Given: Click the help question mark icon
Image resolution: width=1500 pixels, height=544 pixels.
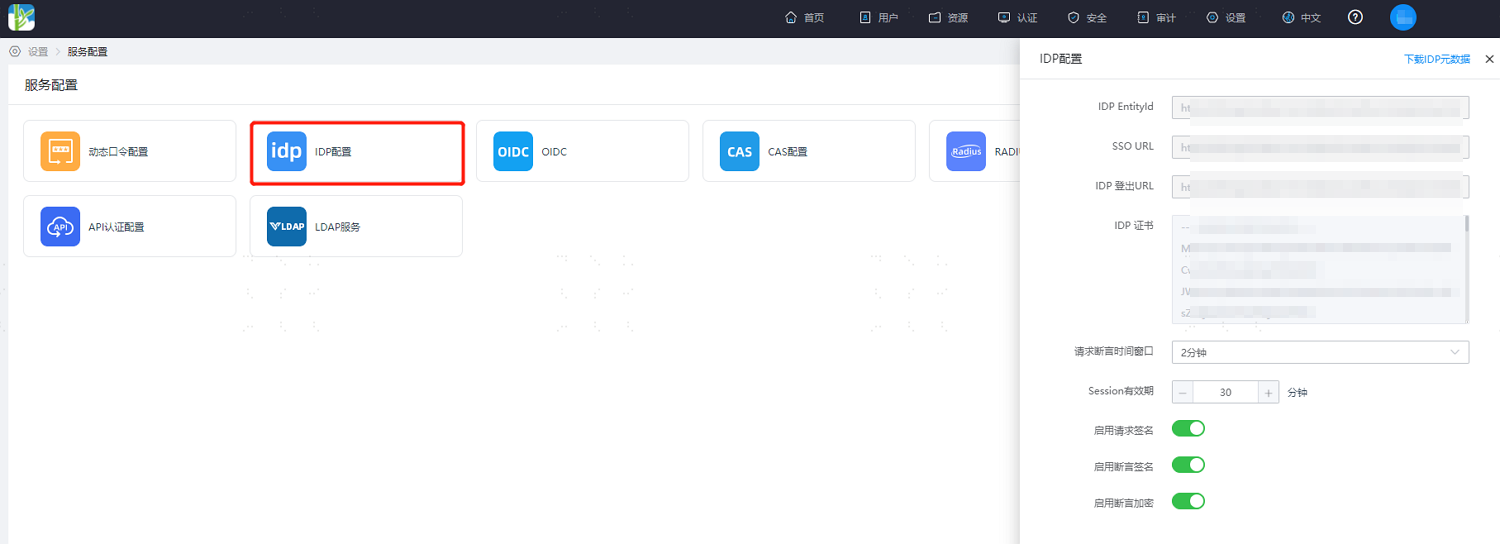Looking at the screenshot, I should click(x=1355, y=17).
